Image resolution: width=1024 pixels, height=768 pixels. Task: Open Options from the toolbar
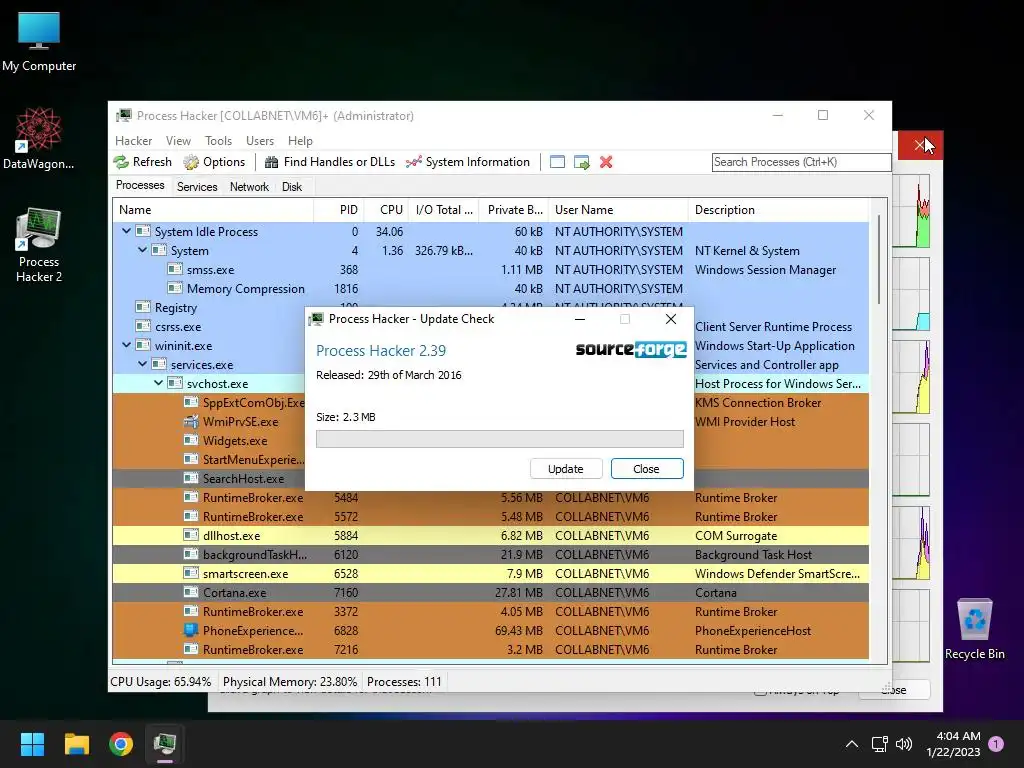click(x=214, y=162)
